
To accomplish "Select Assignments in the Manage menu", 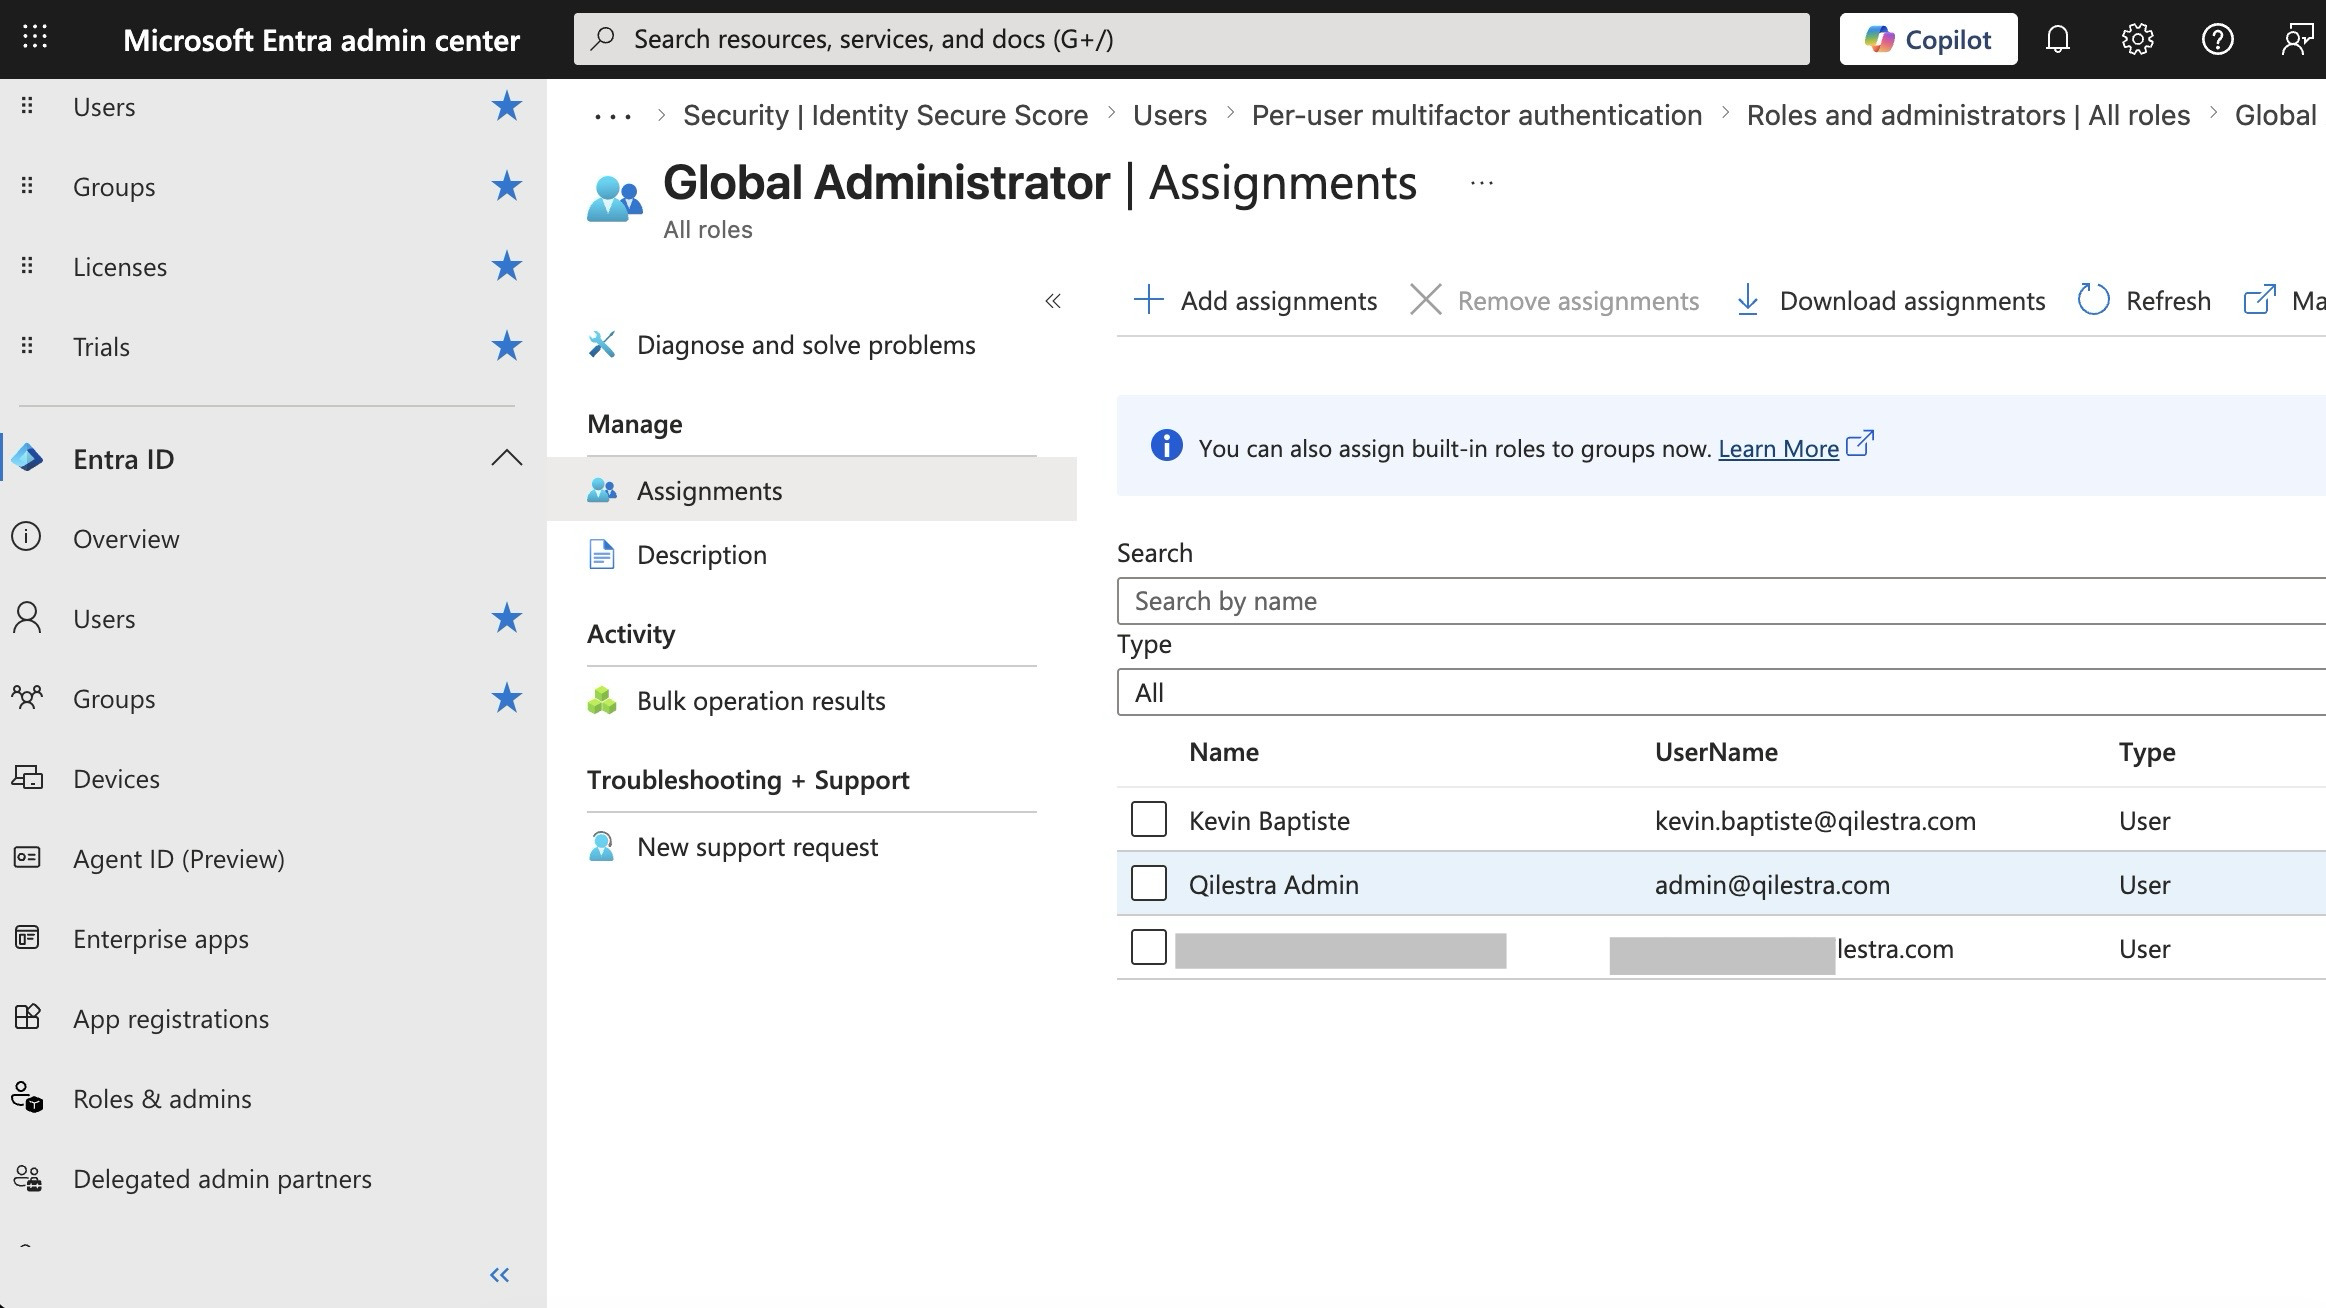I will coord(811,490).
